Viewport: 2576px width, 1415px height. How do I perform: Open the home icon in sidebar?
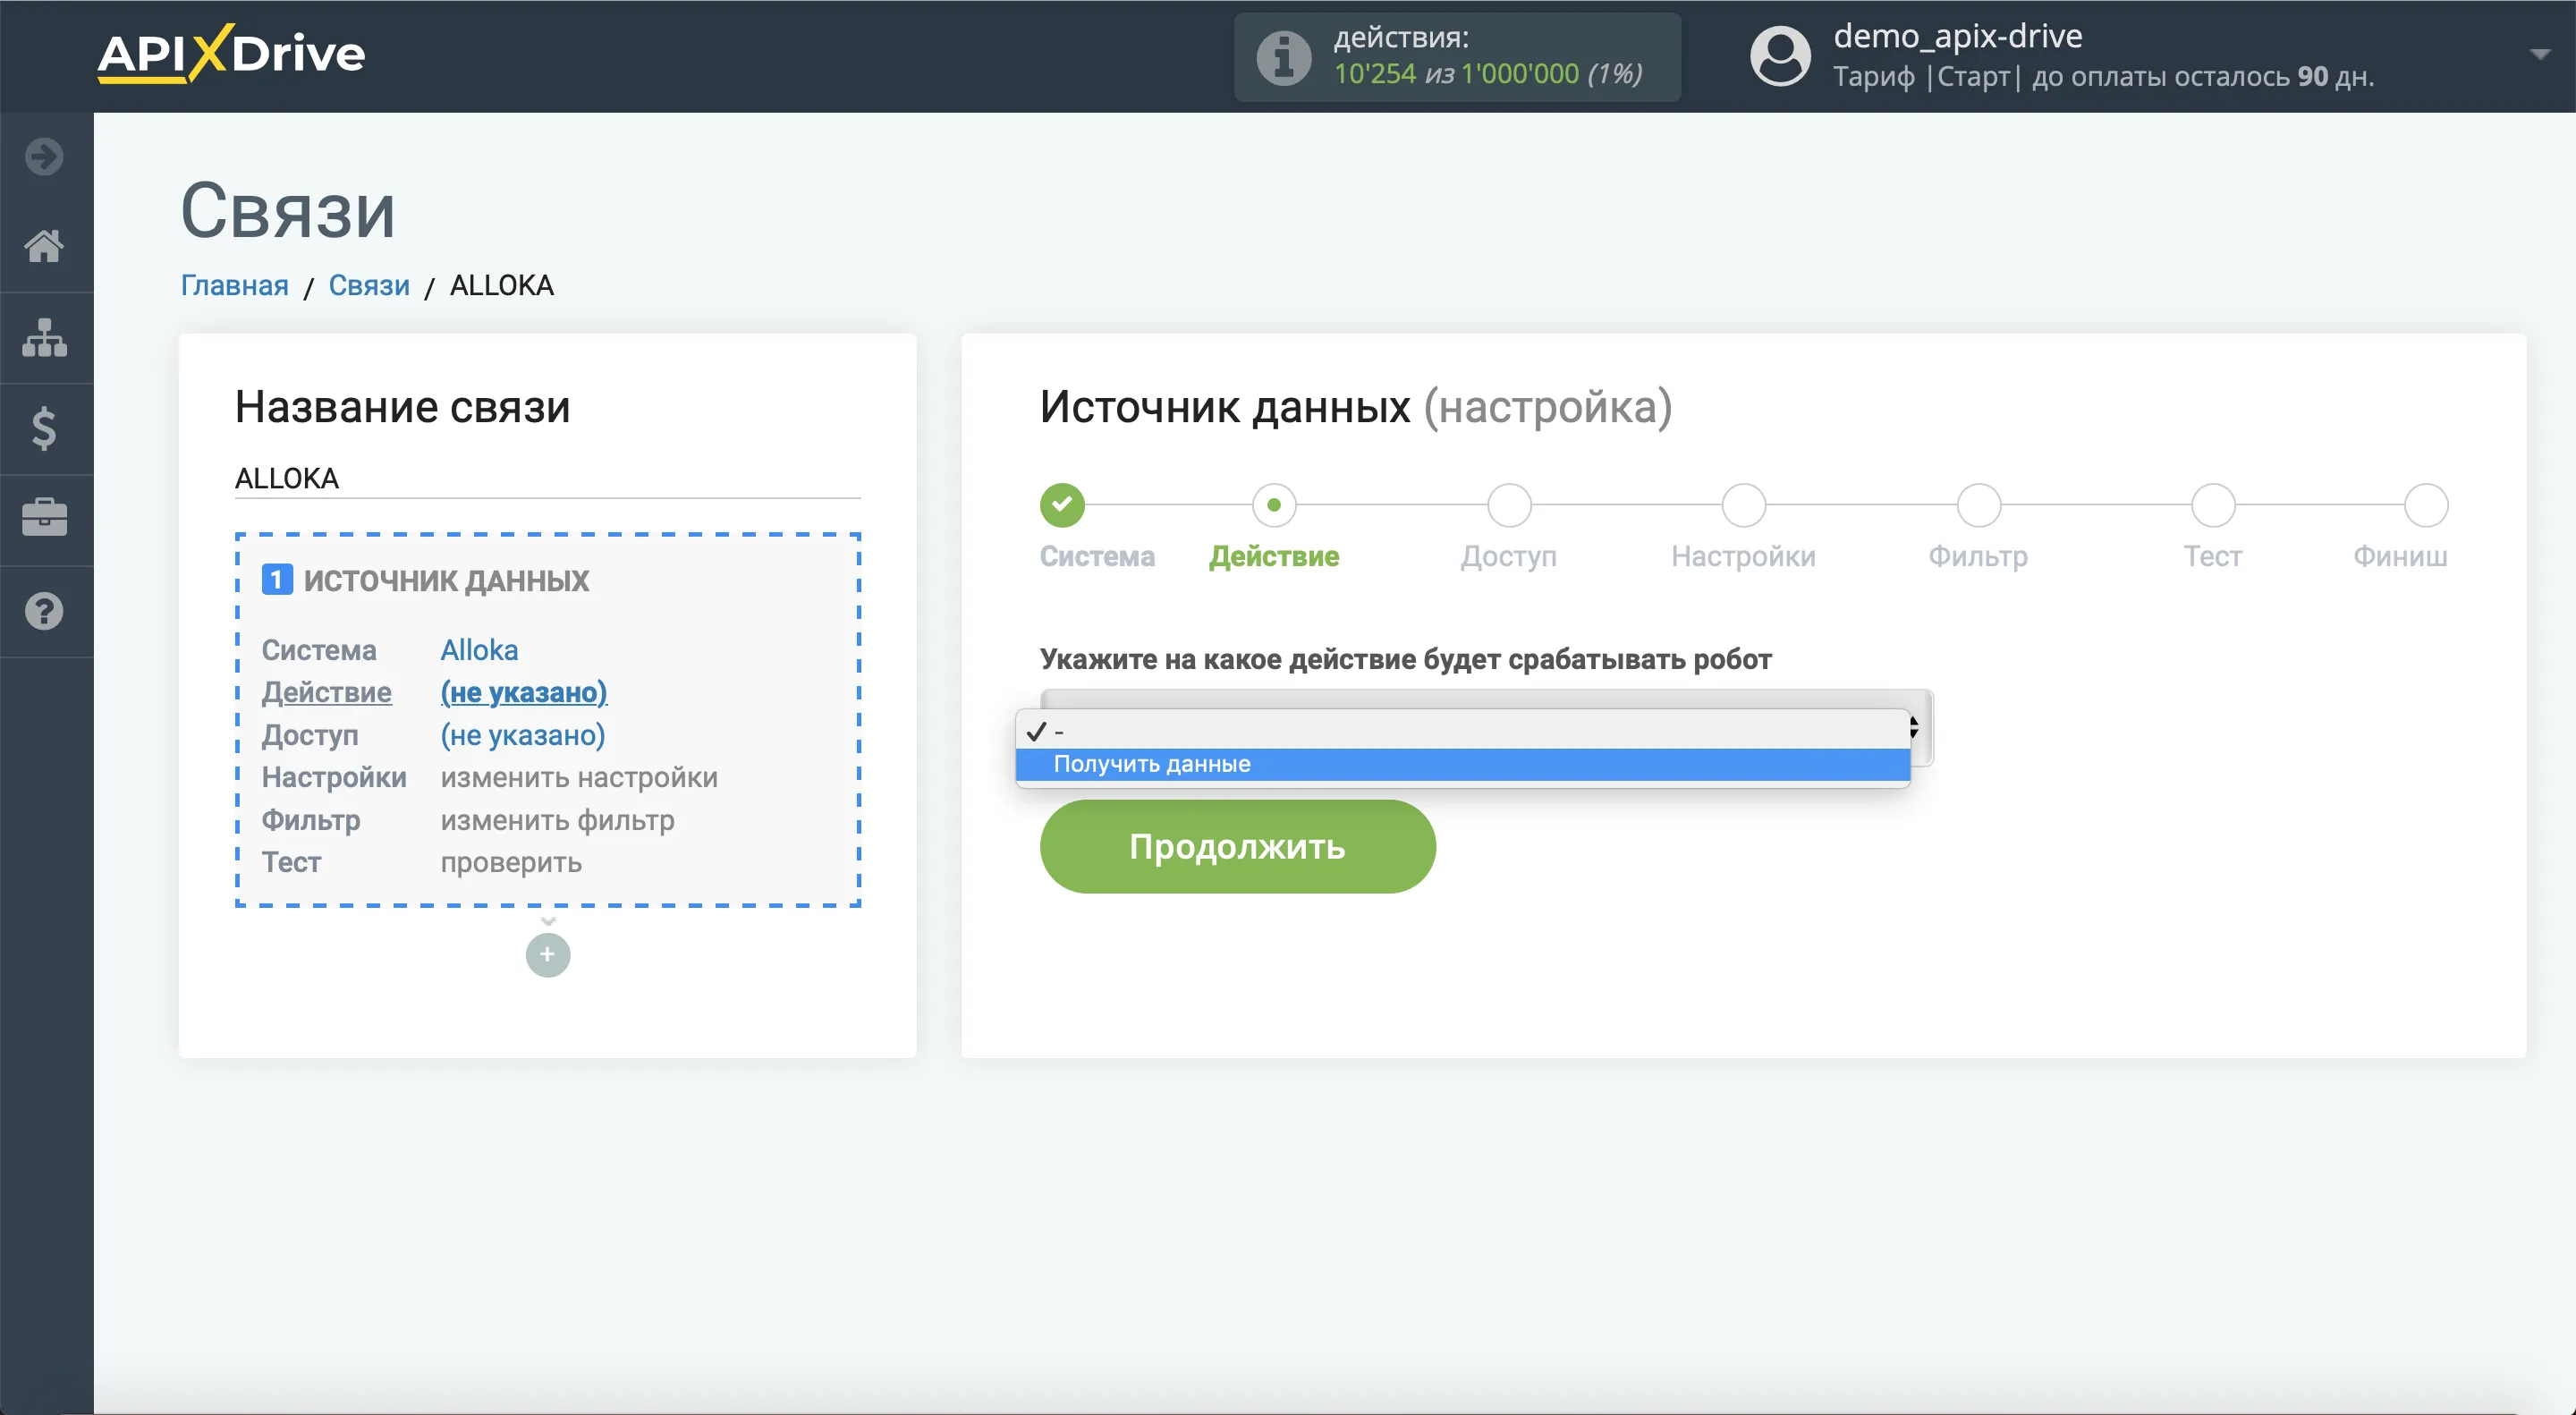pos(44,246)
